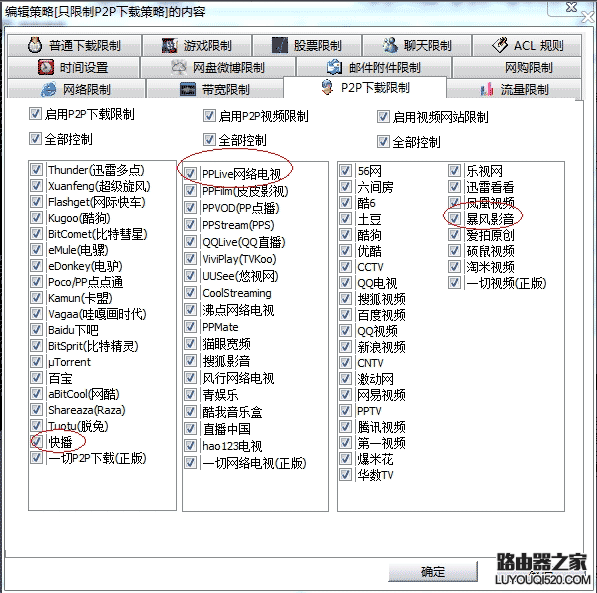Click the 邮件附件限制 icon

335,67
